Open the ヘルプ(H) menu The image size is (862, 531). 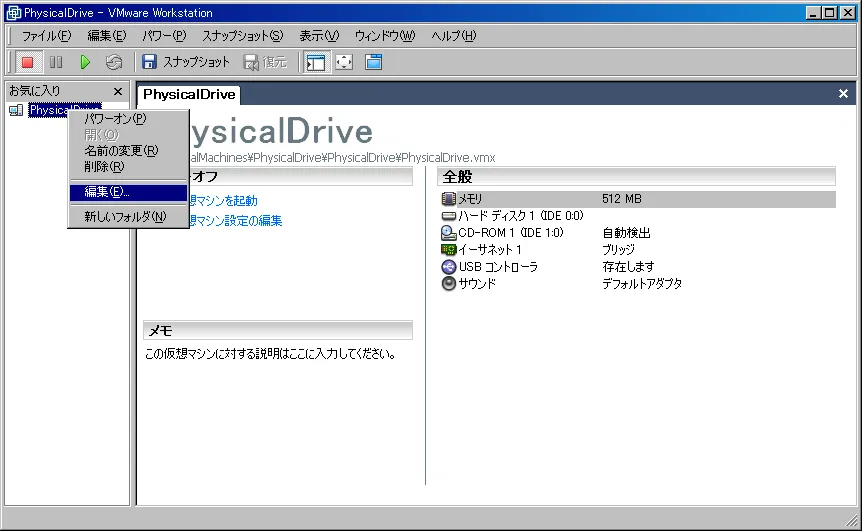pos(454,36)
